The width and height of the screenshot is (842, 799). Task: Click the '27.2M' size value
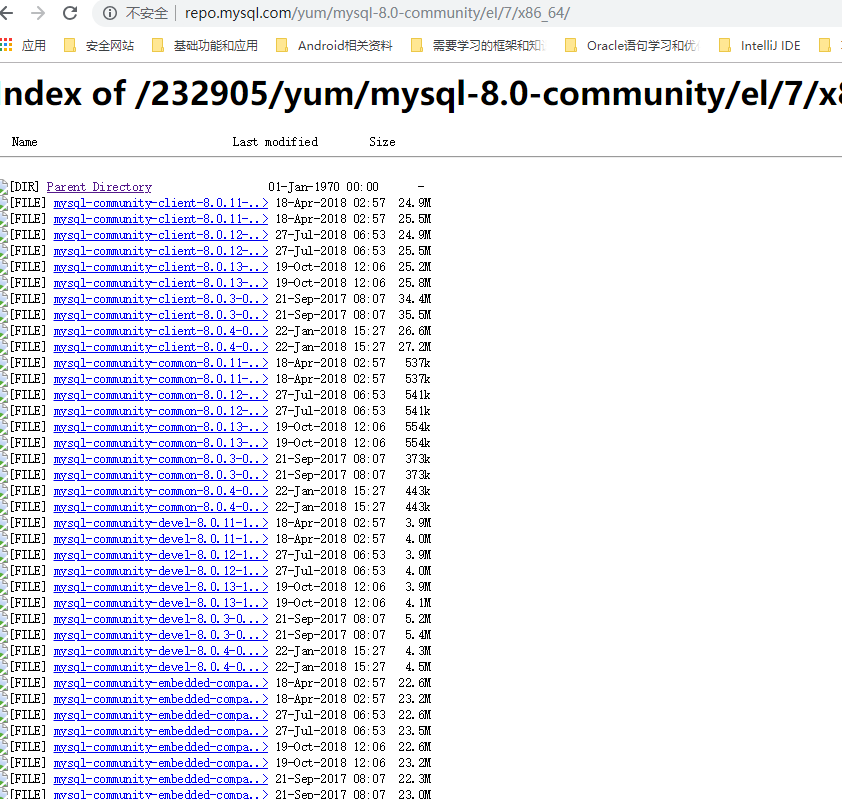(x=415, y=347)
